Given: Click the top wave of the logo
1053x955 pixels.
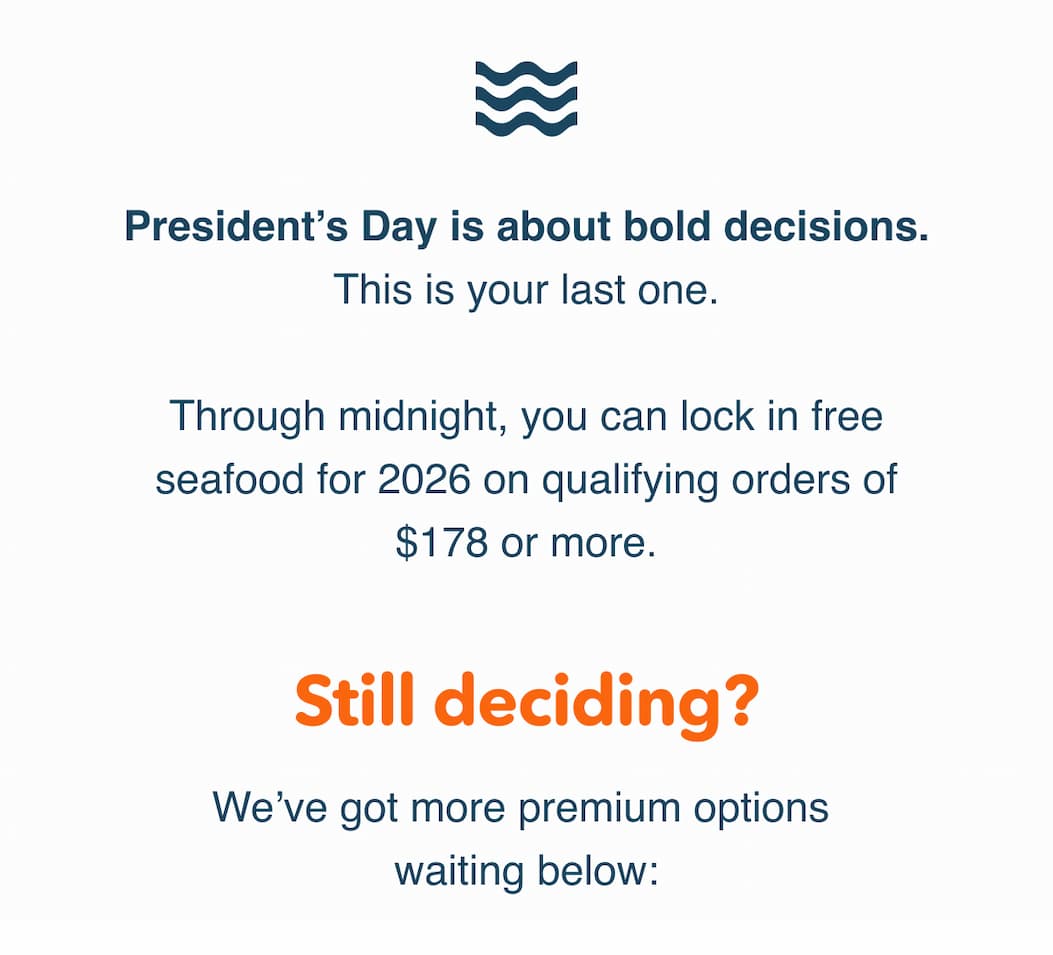Looking at the screenshot, I should pos(526,73).
